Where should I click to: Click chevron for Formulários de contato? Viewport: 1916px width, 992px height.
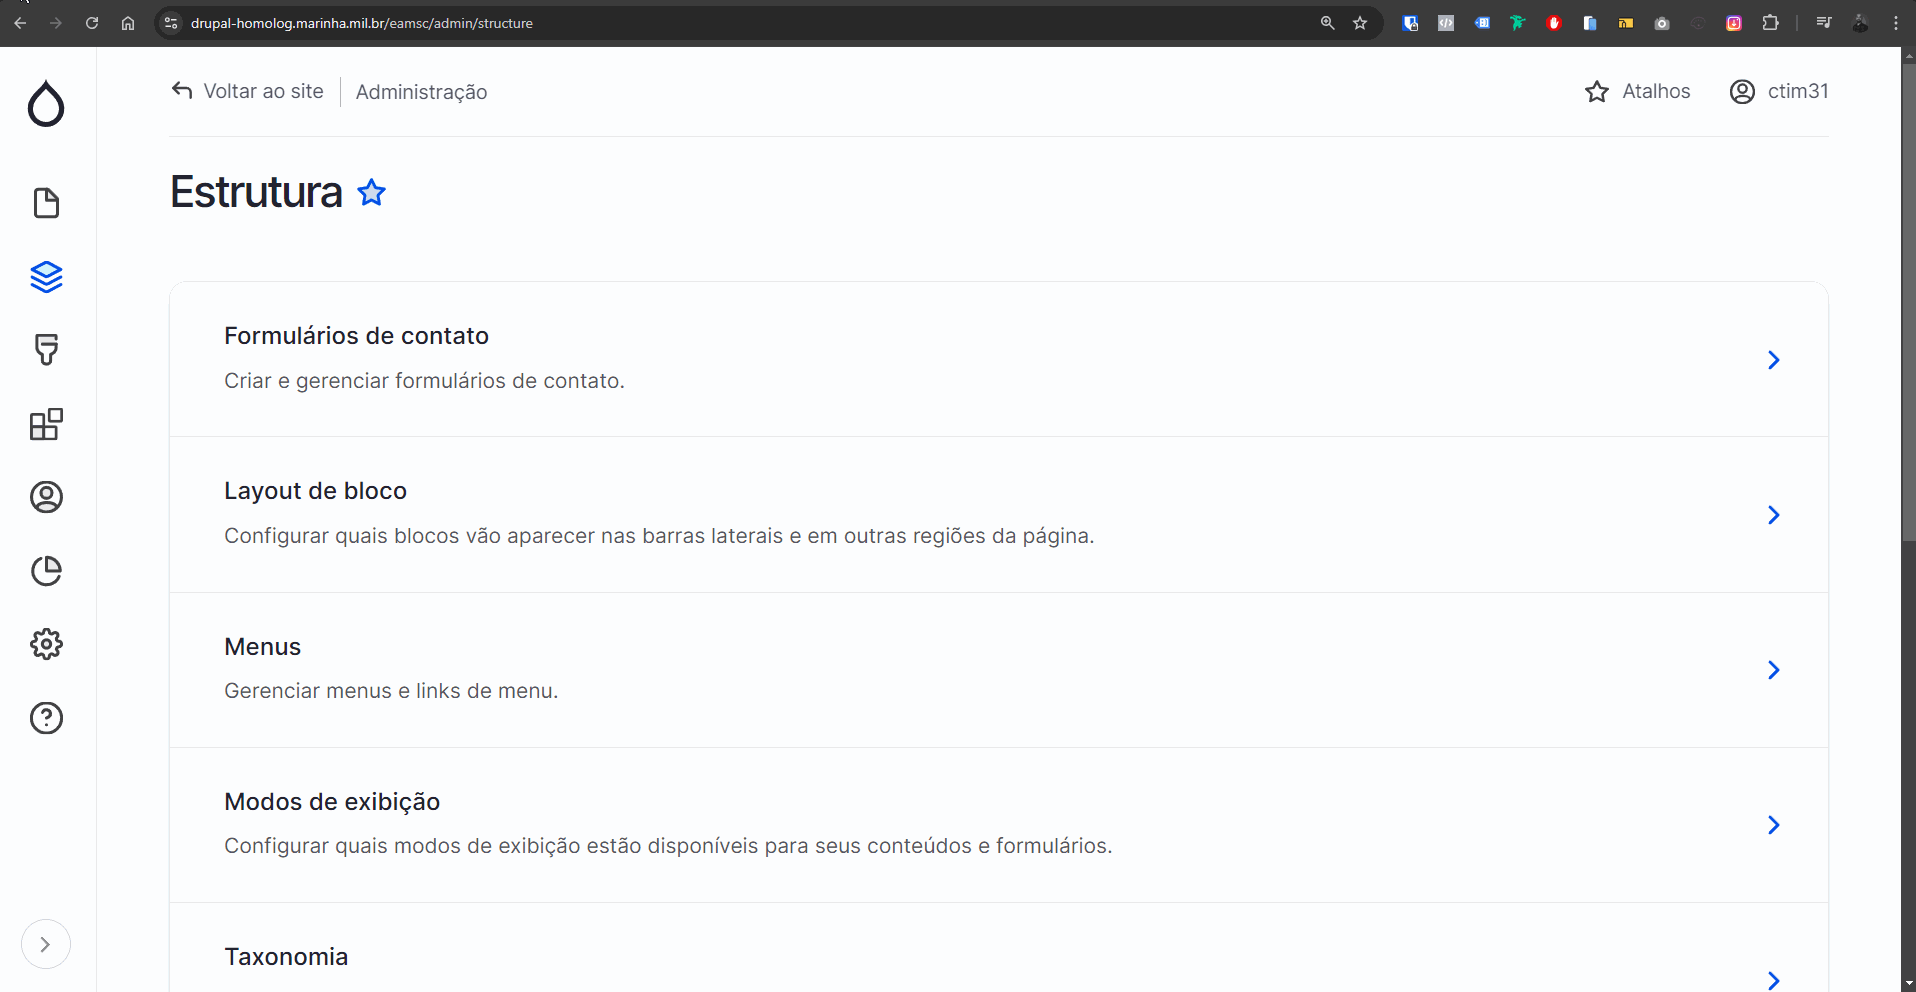point(1773,360)
